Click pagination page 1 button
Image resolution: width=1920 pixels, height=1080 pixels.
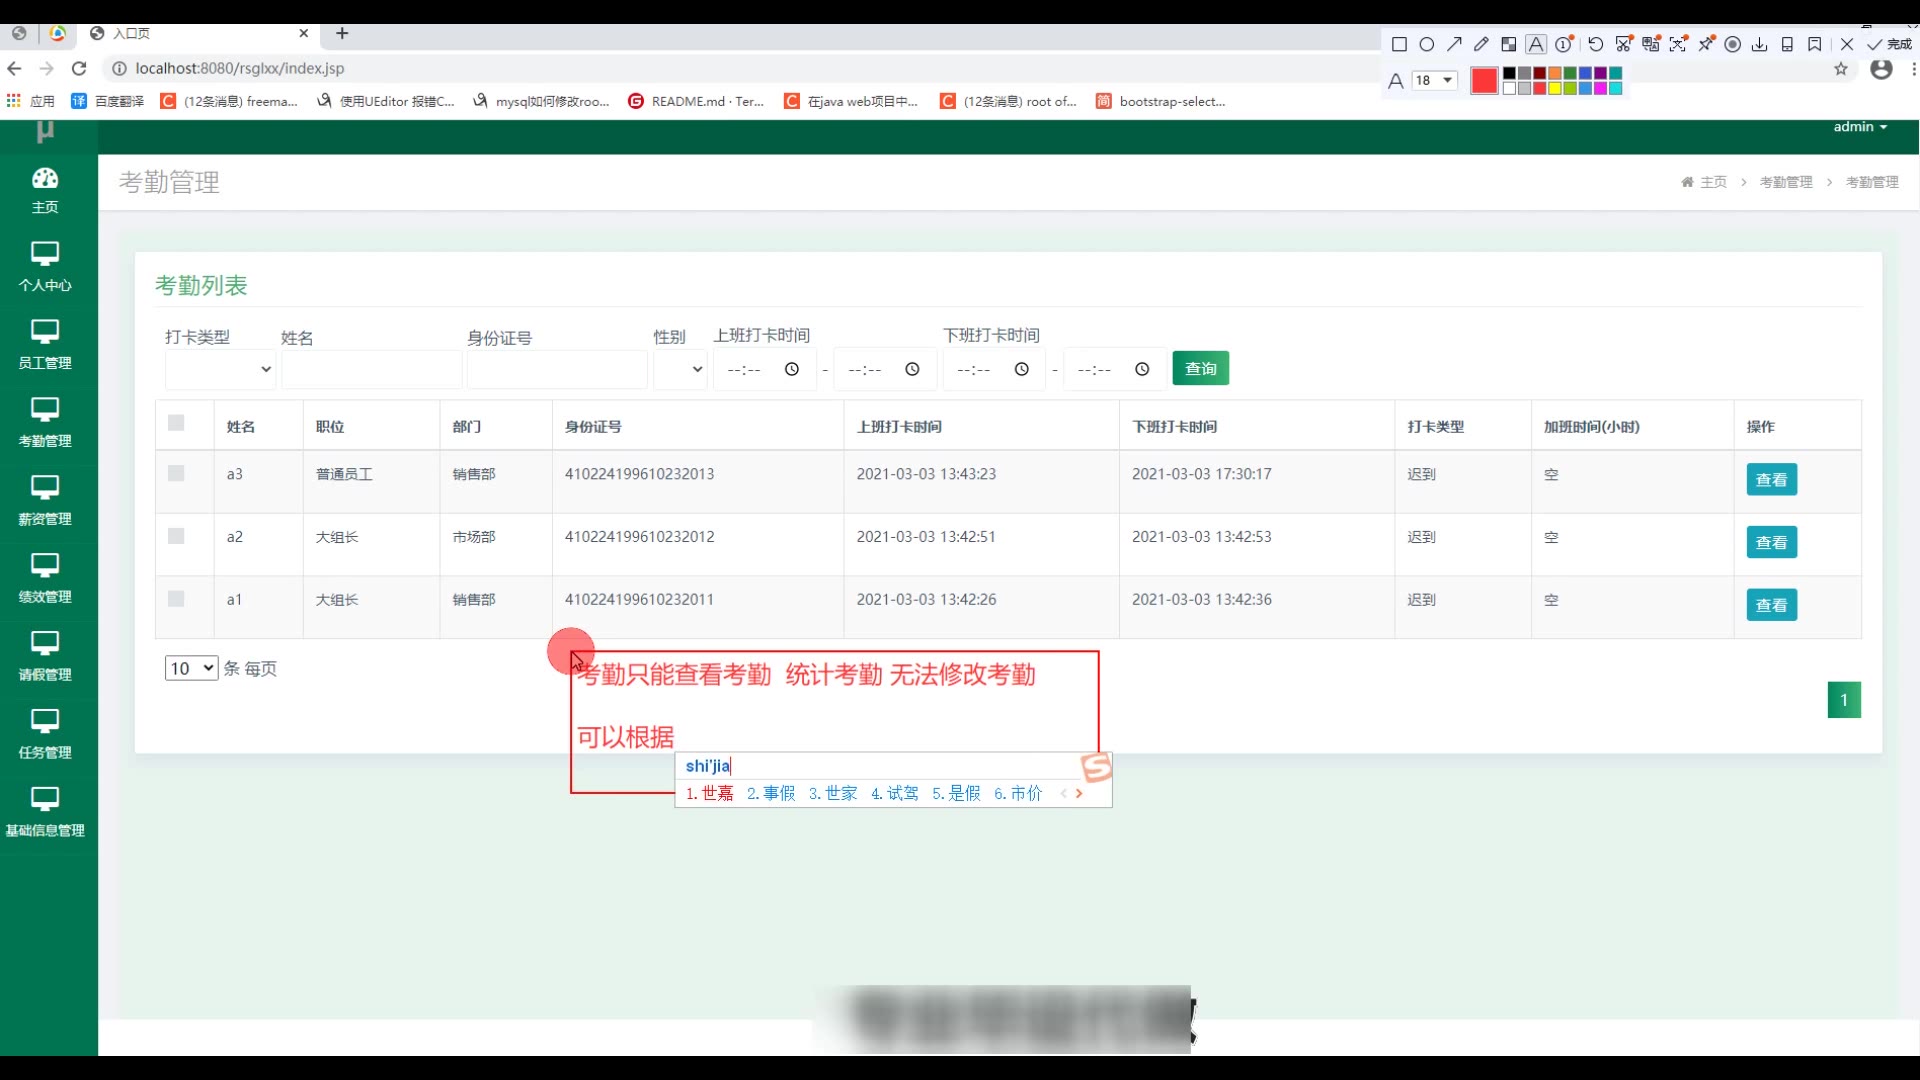(1844, 700)
